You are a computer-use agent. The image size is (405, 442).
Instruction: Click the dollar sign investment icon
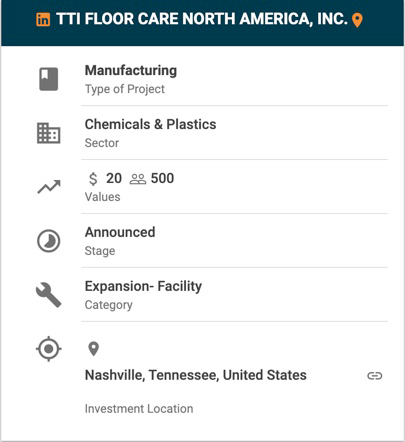pos(93,179)
